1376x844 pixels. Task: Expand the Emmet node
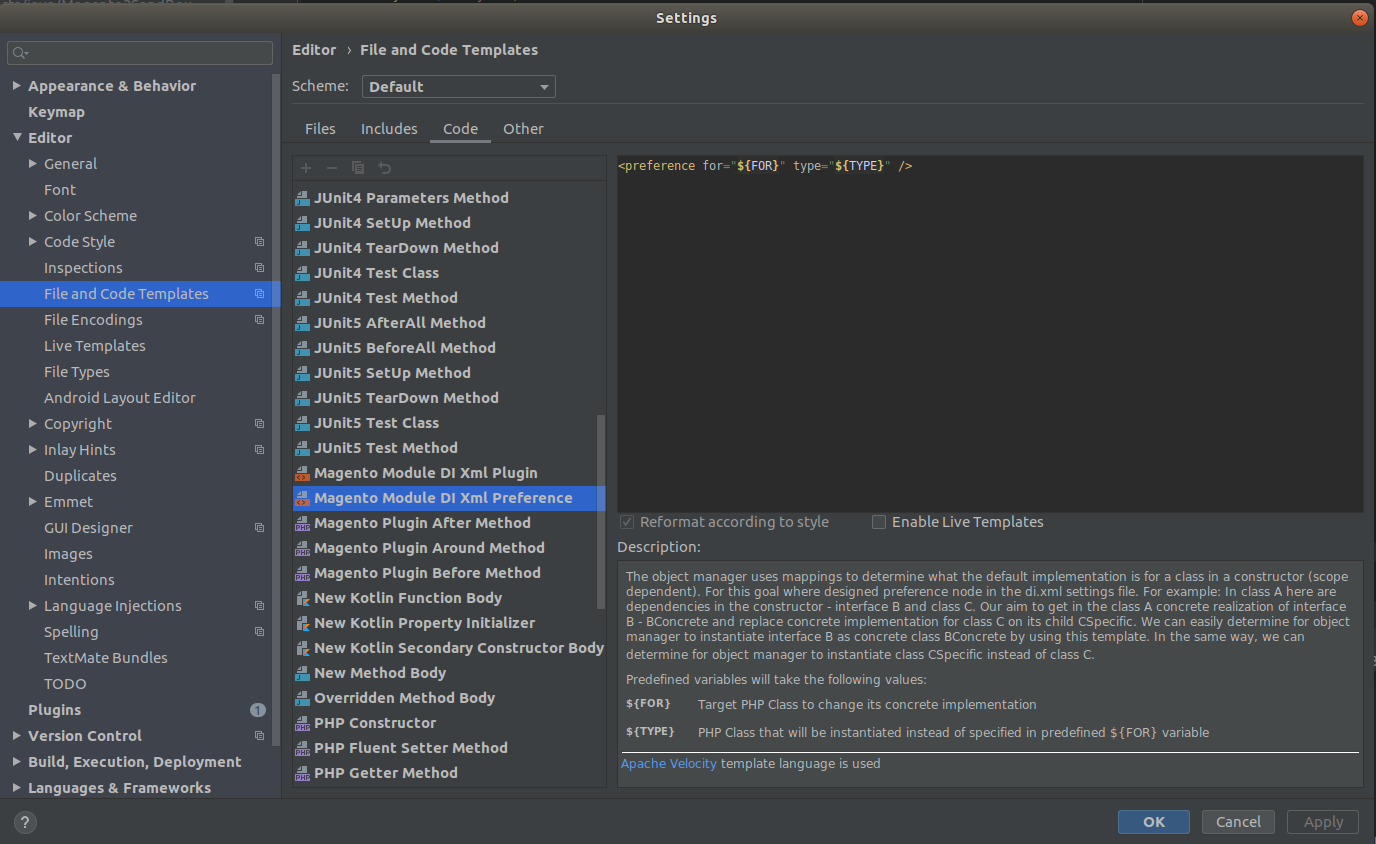33,502
